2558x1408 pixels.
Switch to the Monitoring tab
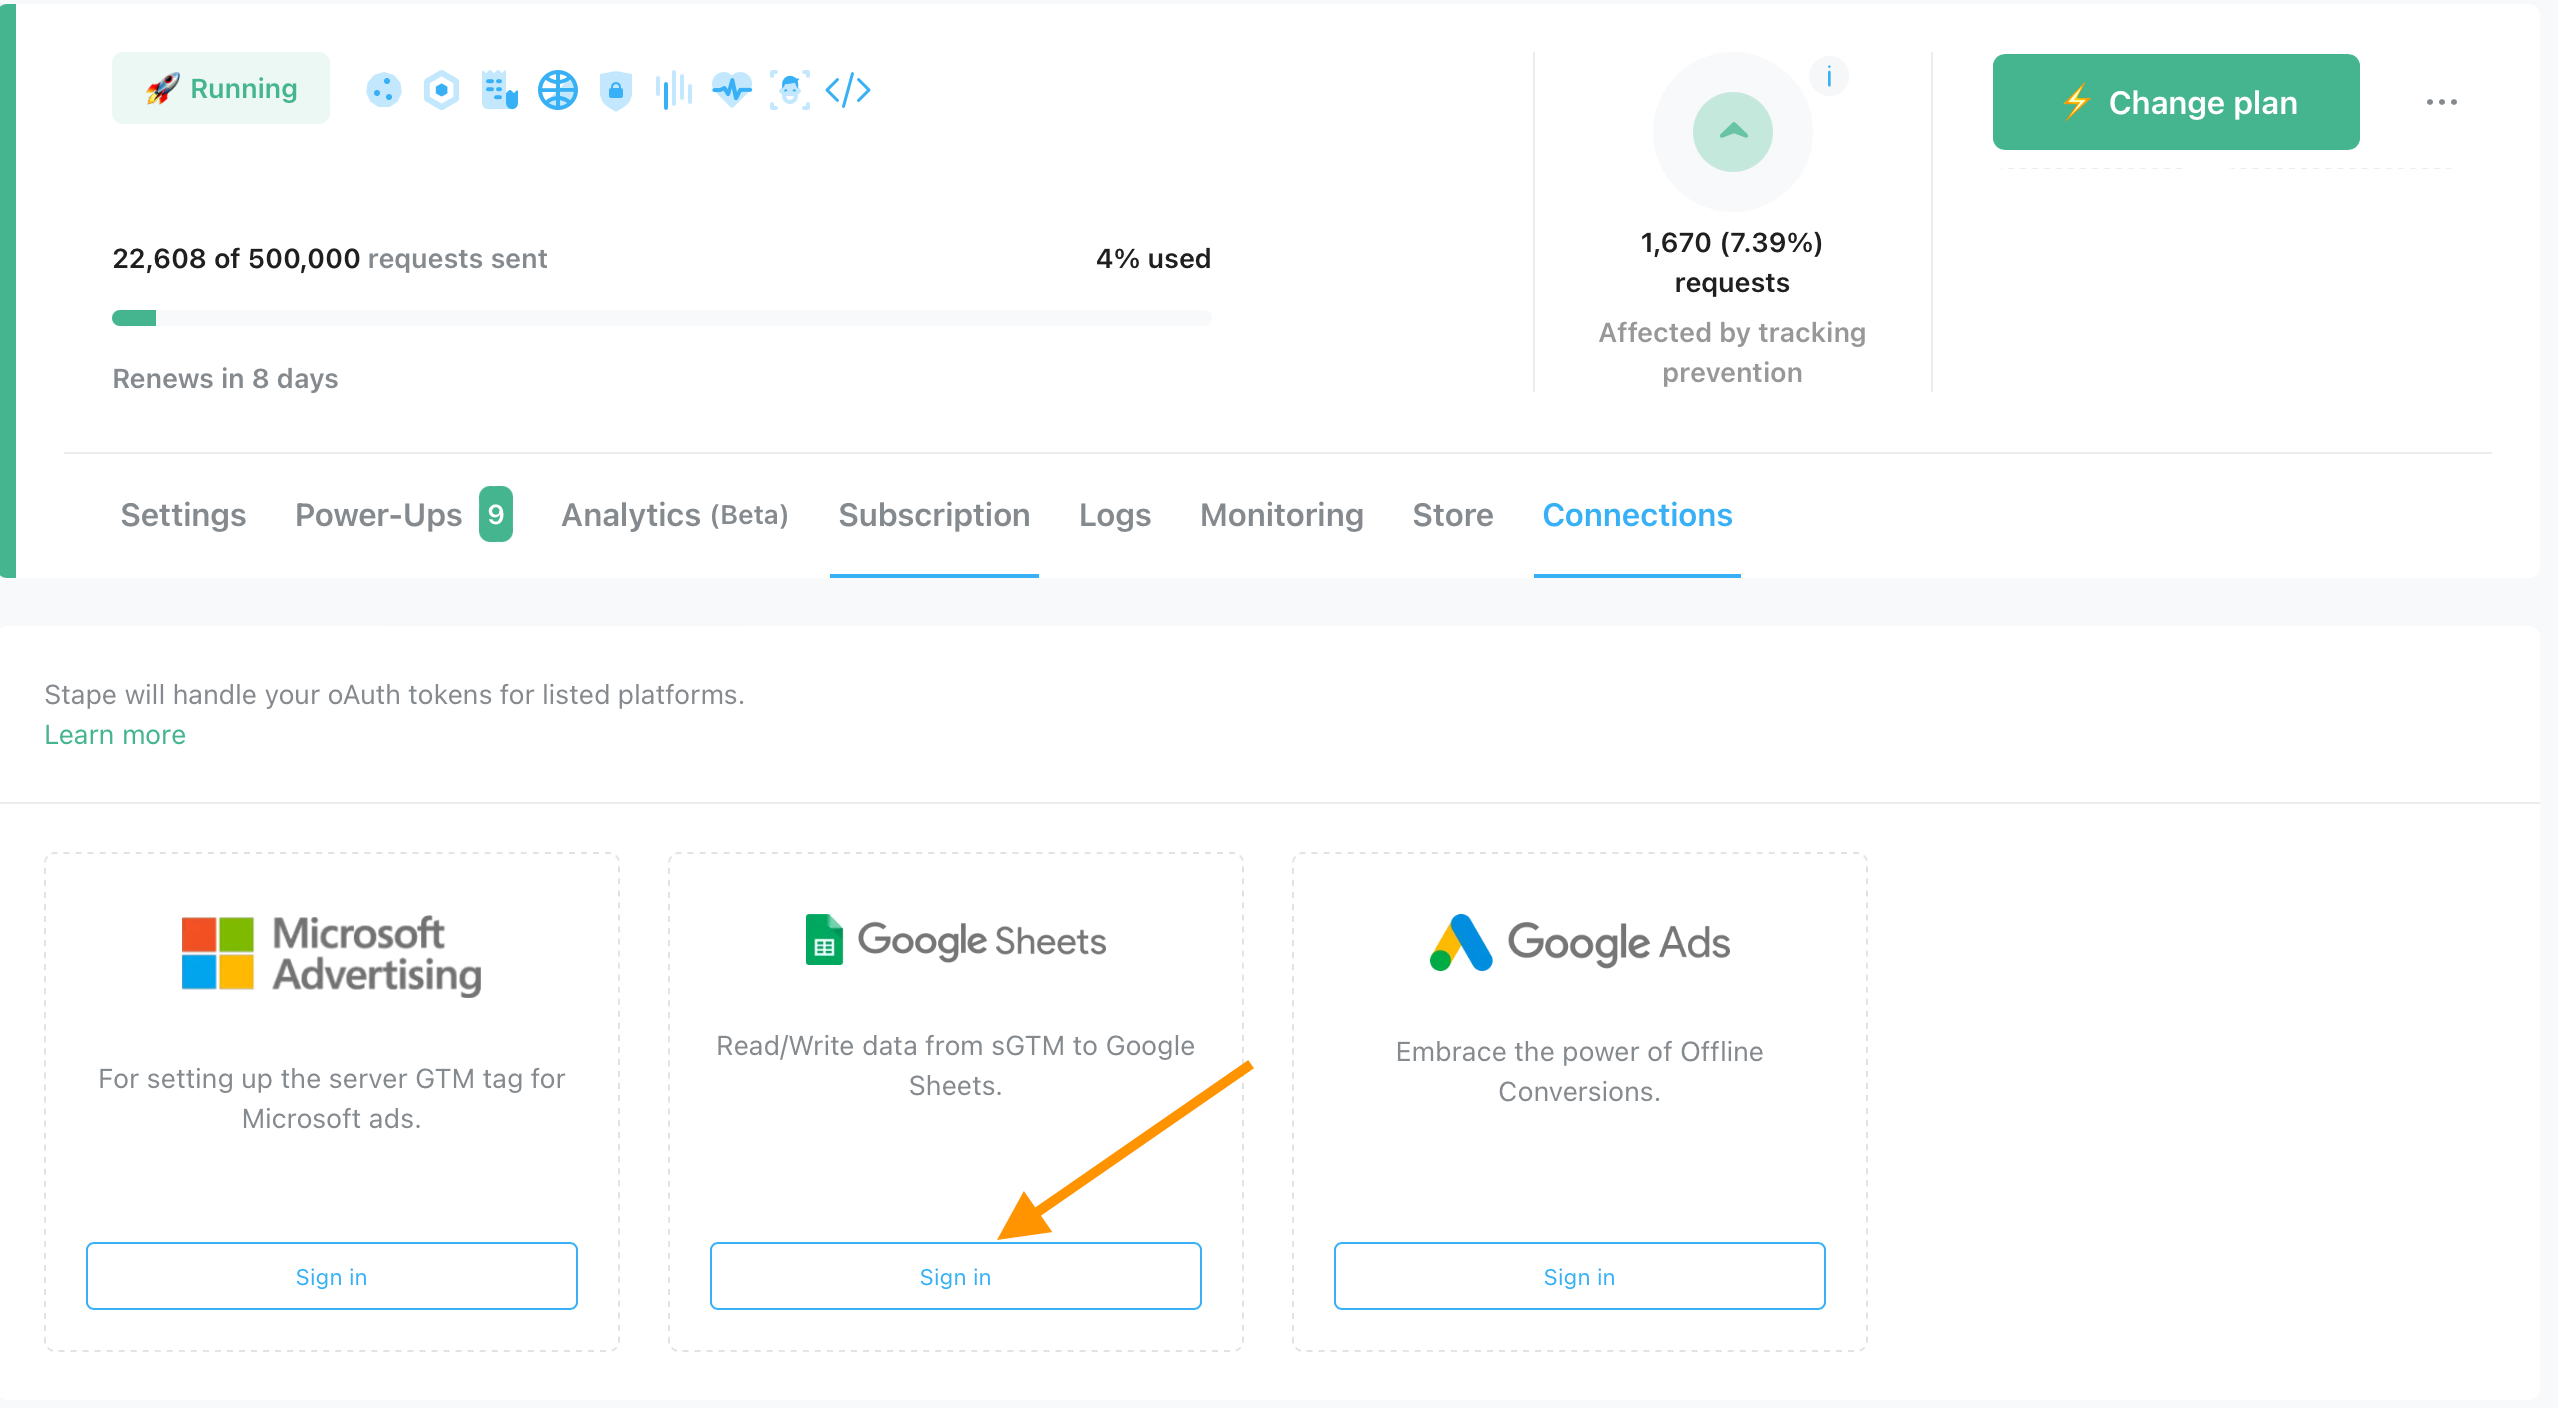click(1282, 515)
